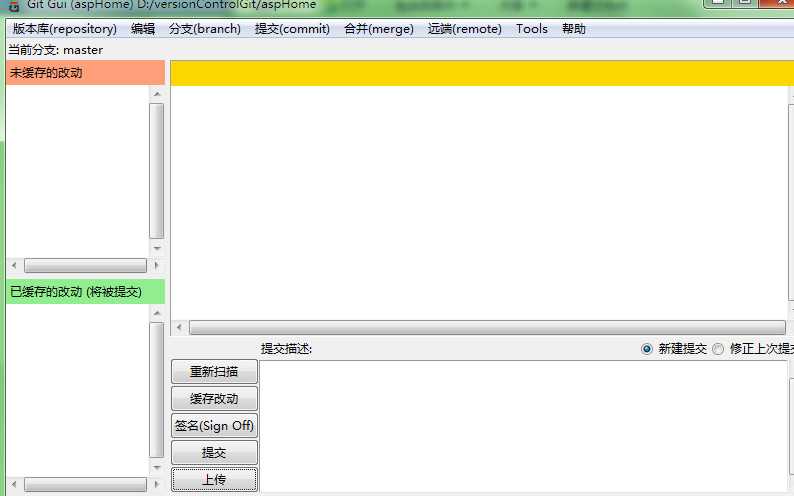Open the 版本库(repository) menu
This screenshot has height=496, width=794.
pyautogui.click(x=64, y=29)
